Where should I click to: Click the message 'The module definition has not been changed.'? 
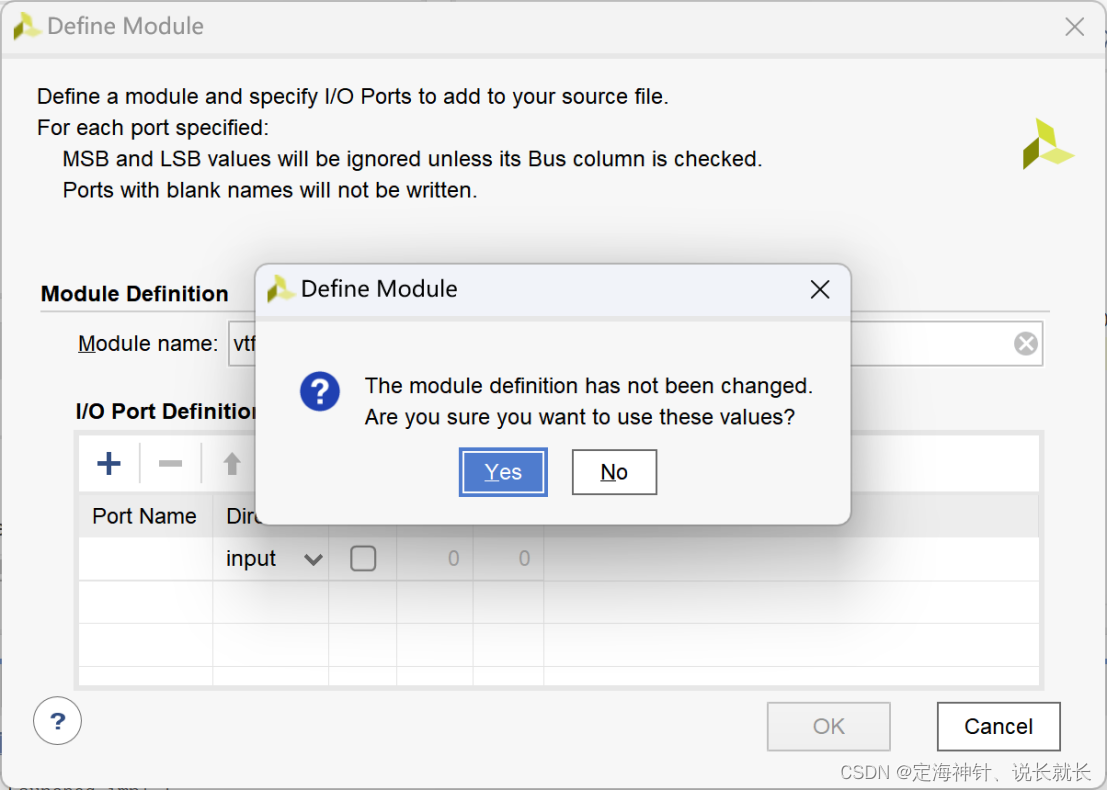click(589, 386)
